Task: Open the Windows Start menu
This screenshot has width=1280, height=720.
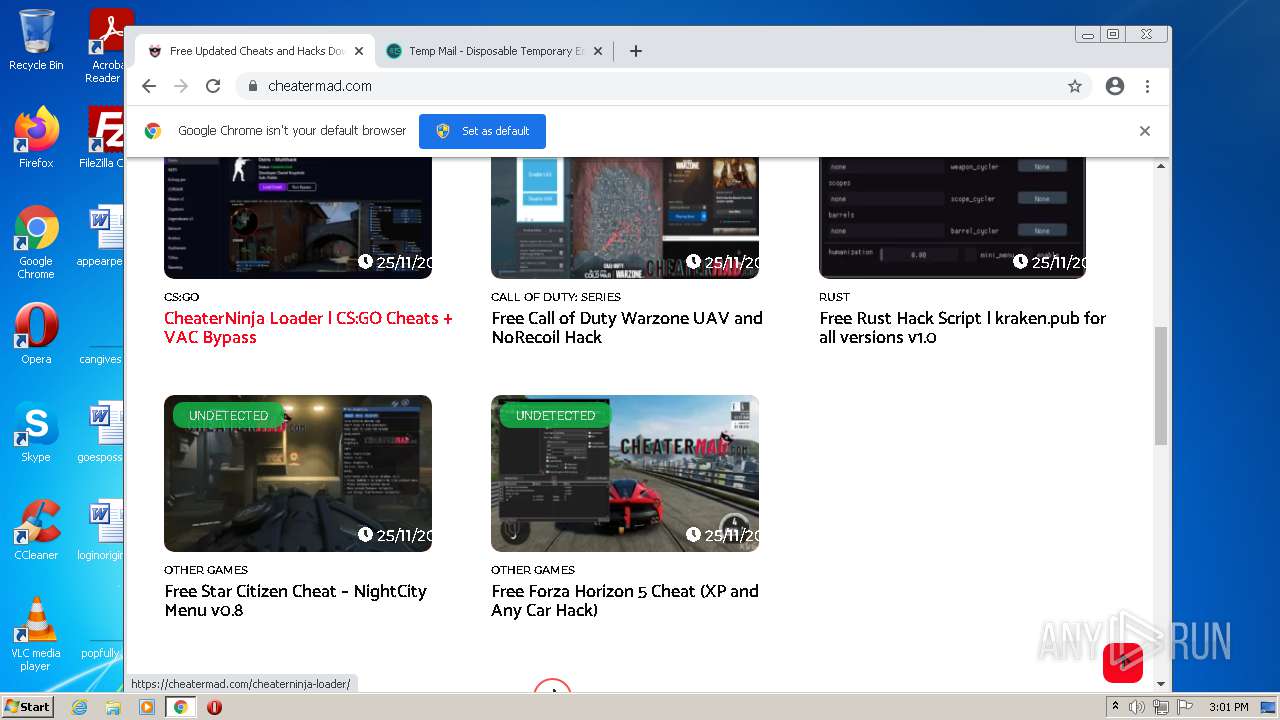Action: [27, 707]
